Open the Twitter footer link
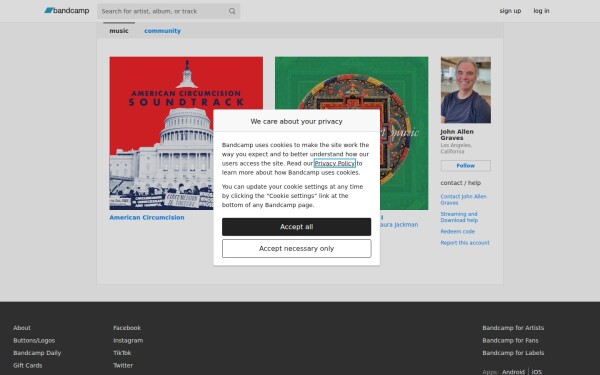600x375 pixels. coord(123,365)
